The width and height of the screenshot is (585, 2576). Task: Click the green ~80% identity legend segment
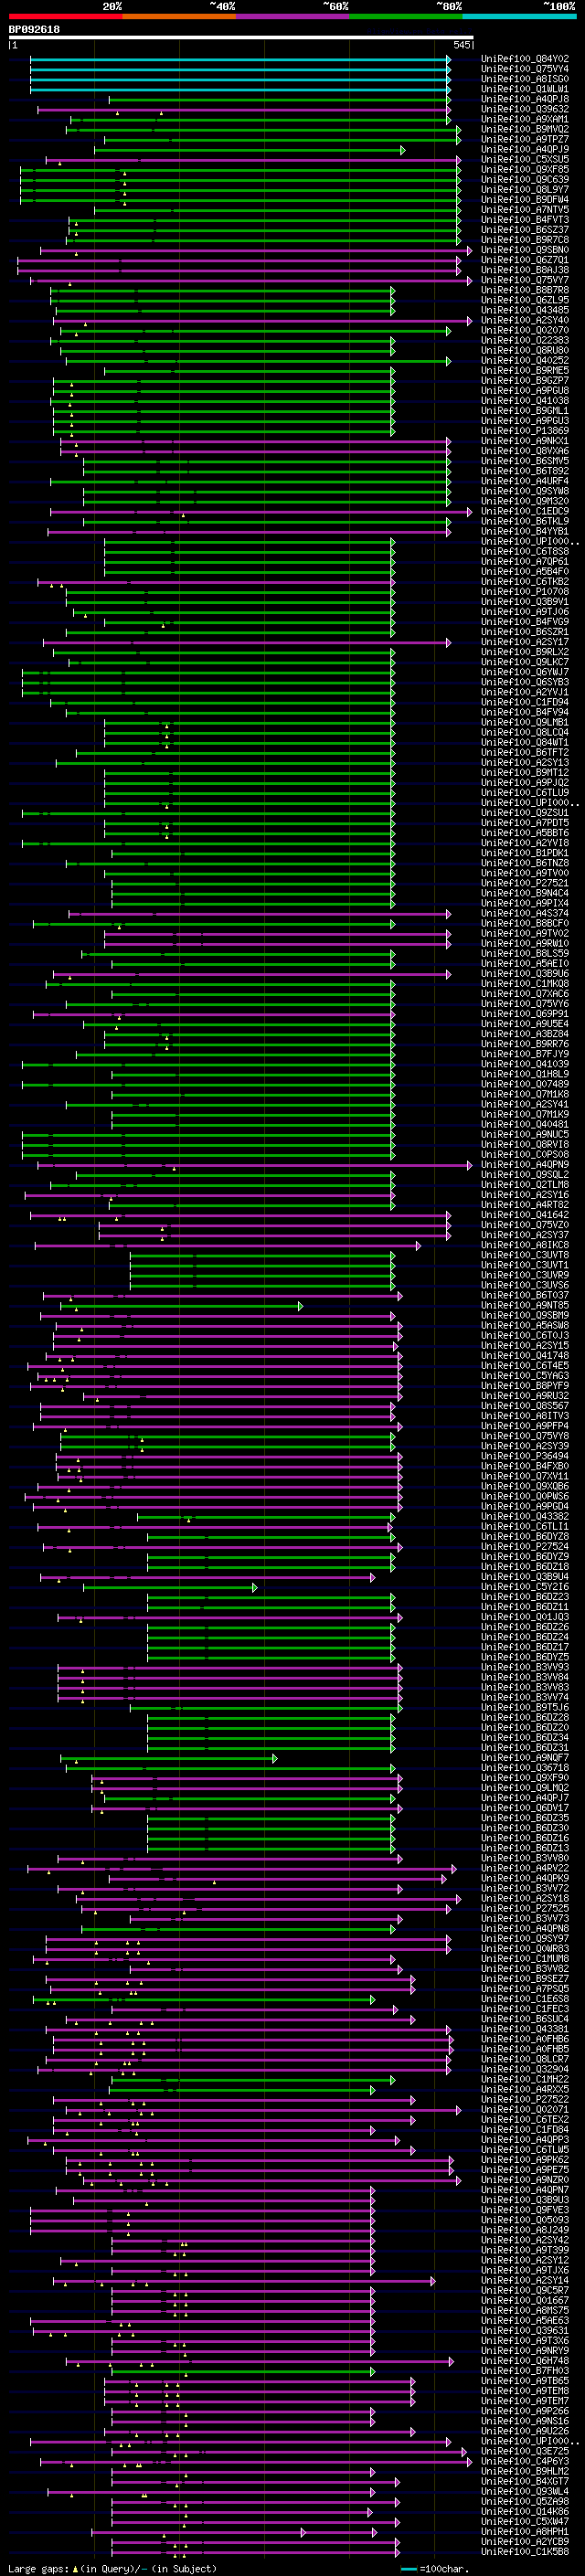tap(405, 16)
